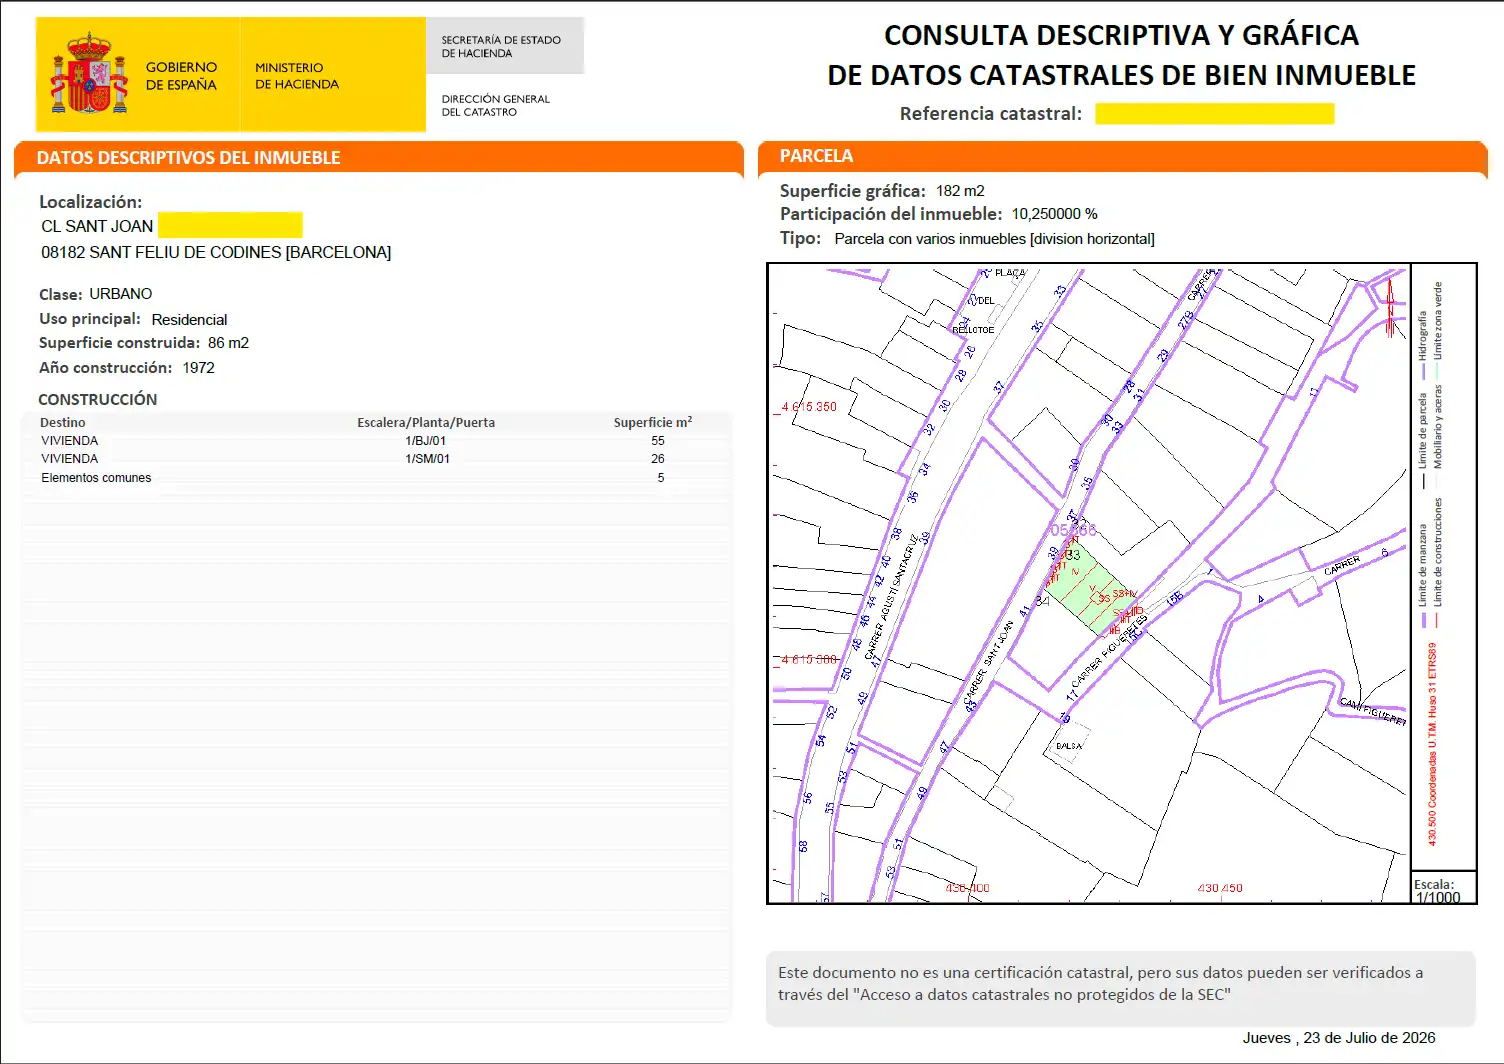Image resolution: width=1504 pixels, height=1064 pixels.
Task: Click the map x-coordinate label '430.450'
Action: point(1220,888)
